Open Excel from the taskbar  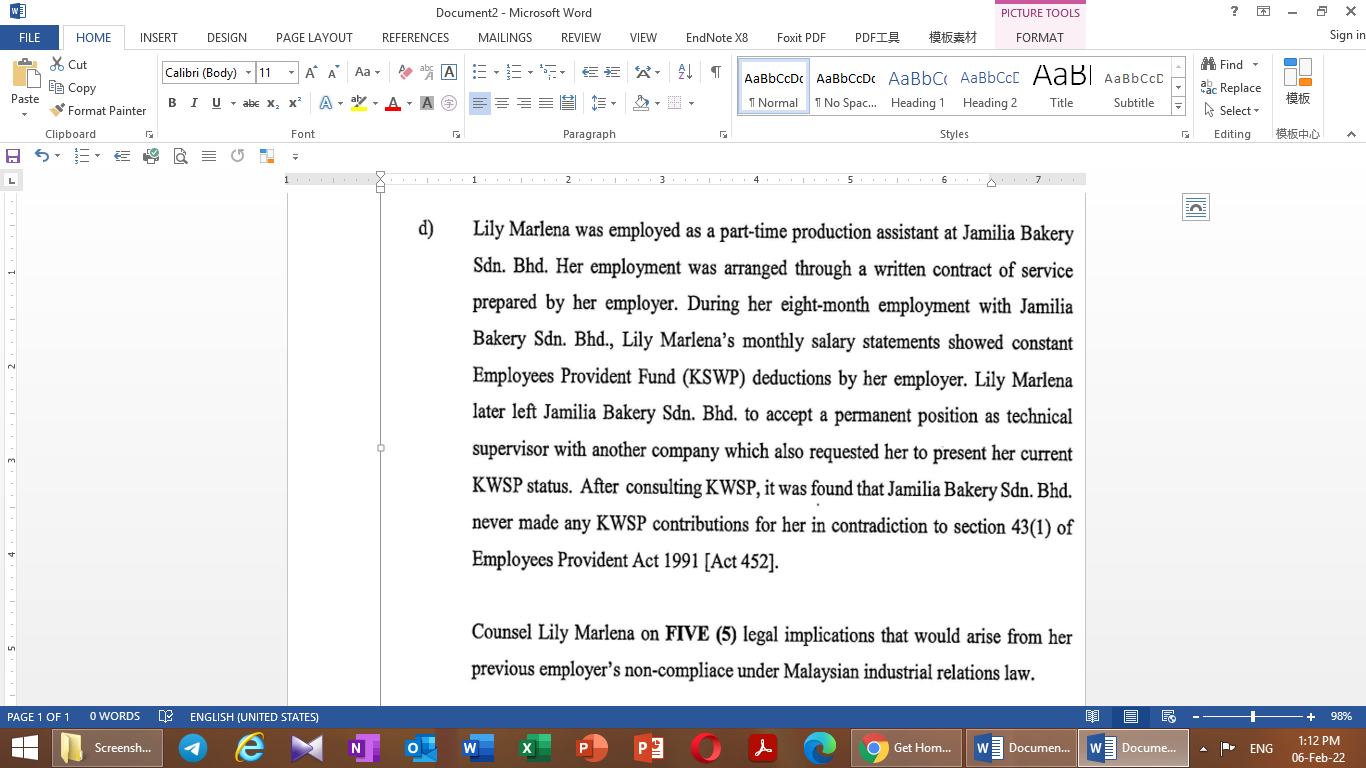(x=534, y=747)
